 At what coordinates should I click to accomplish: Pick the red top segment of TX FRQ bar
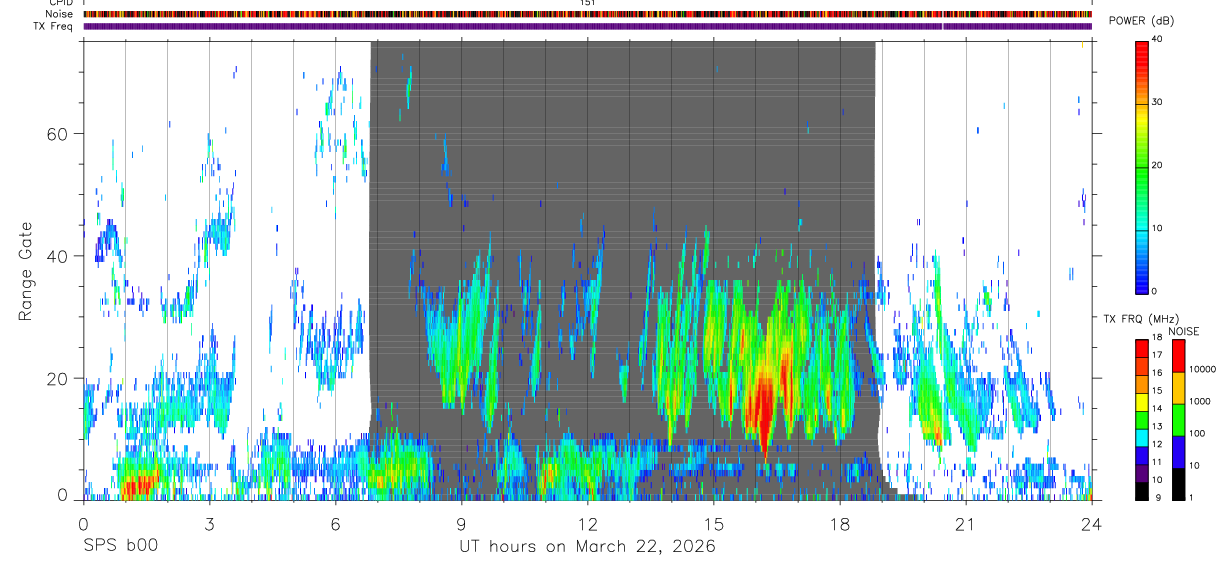pyautogui.click(x=1144, y=349)
